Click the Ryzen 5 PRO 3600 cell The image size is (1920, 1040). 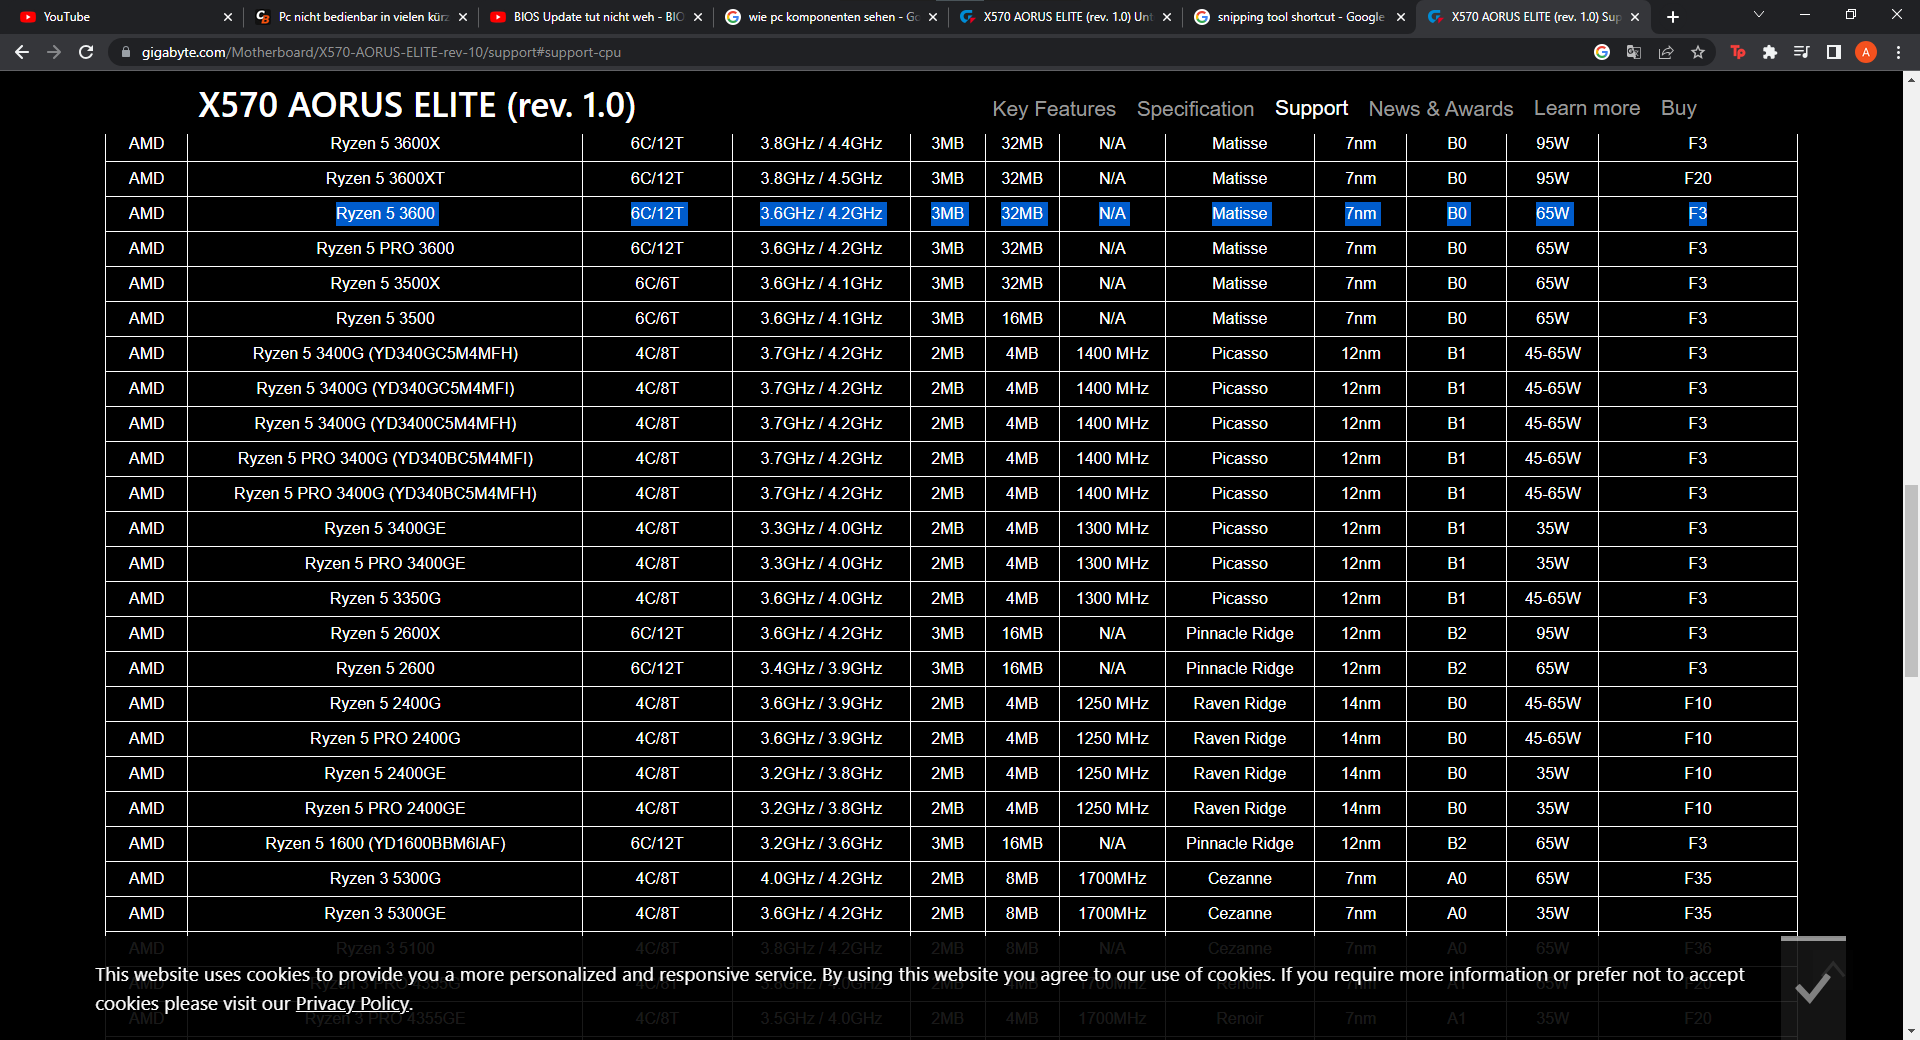385,248
